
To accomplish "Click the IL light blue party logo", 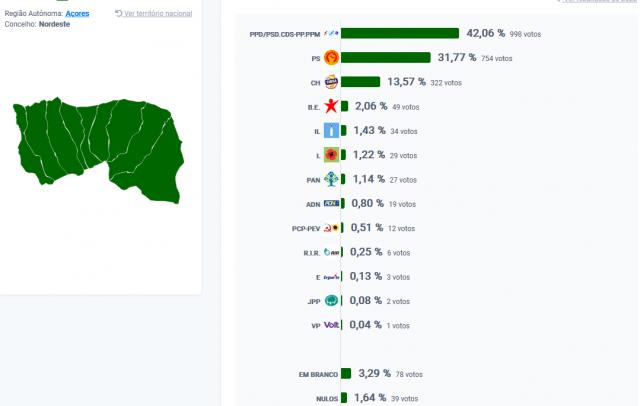I will pos(331,131).
